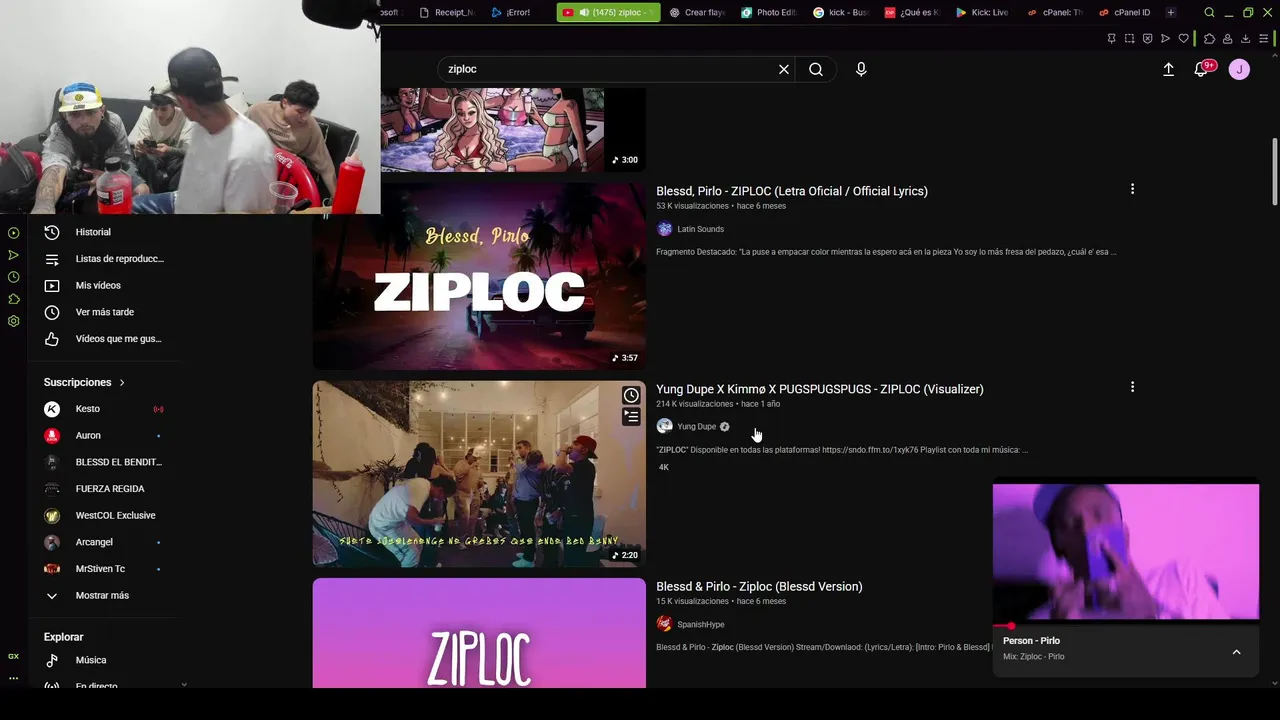This screenshot has width=1280, height=720.
Task: Switch to the Crear flaye tab
Action: [697, 12]
